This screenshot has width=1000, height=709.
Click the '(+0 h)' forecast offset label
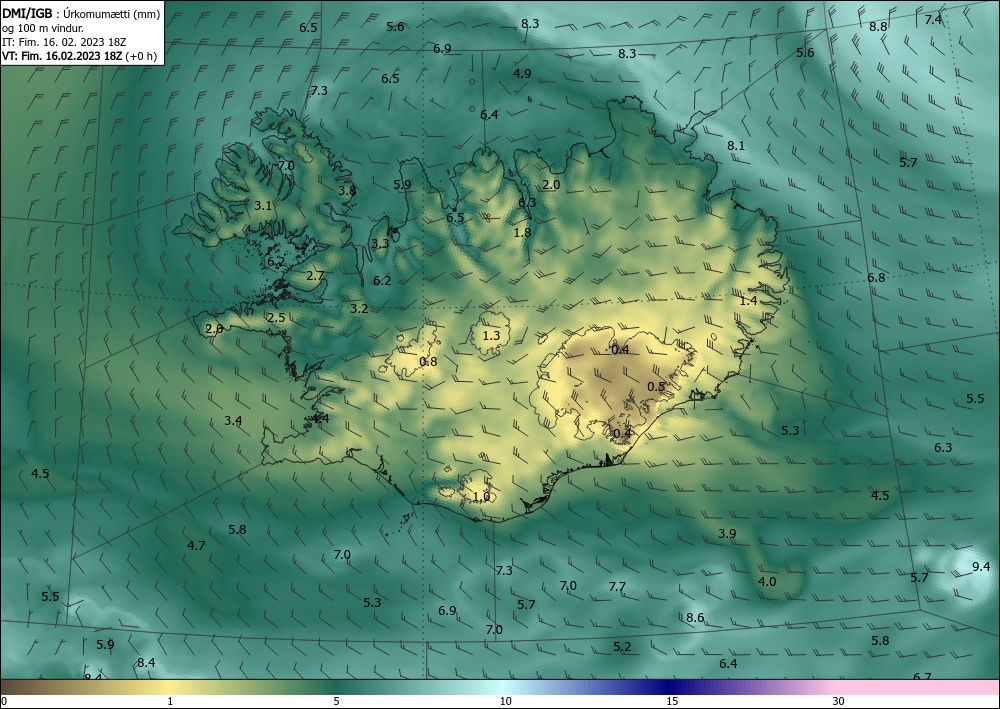coord(141,56)
